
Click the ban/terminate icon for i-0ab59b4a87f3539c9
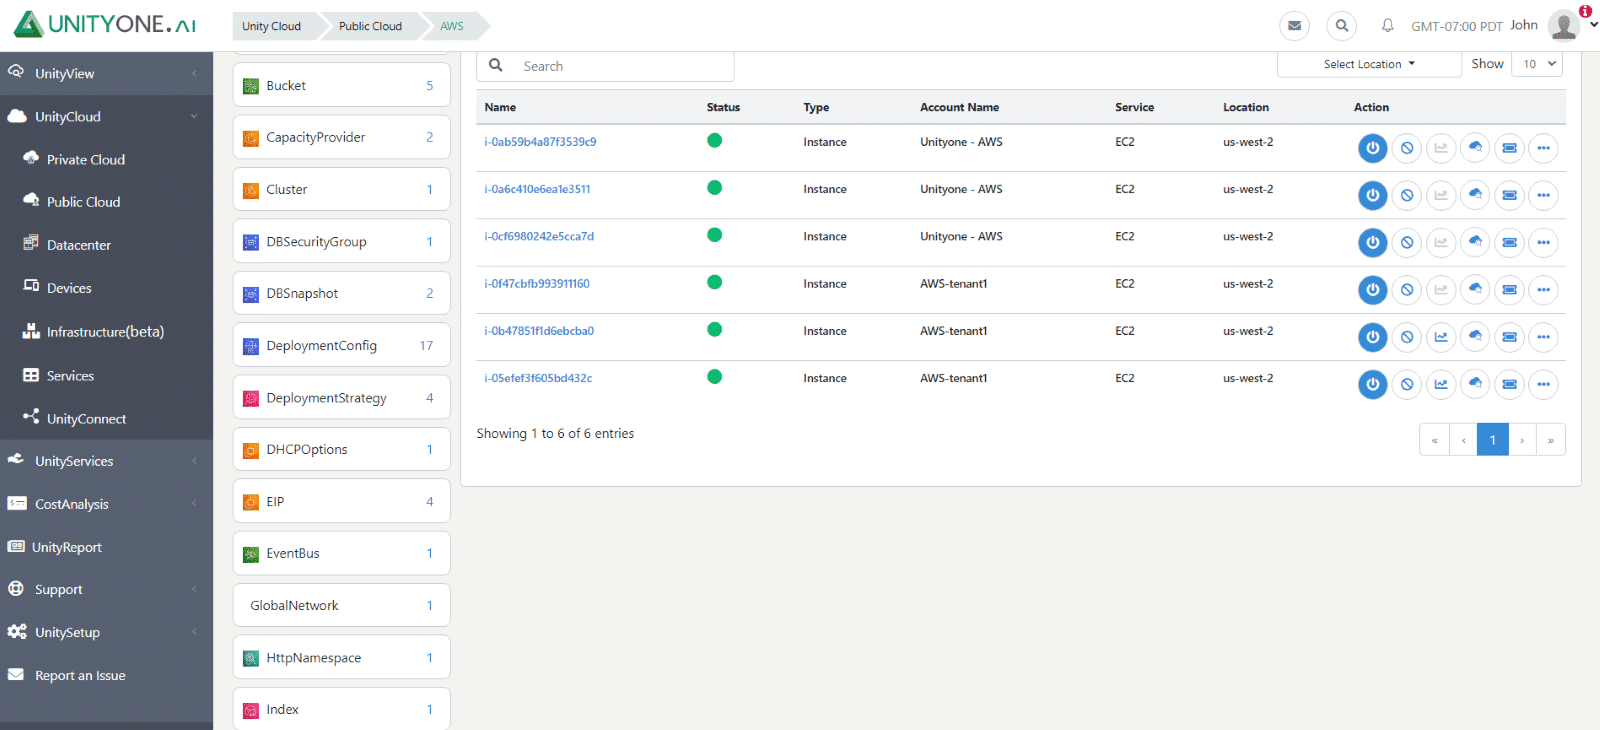(x=1406, y=148)
